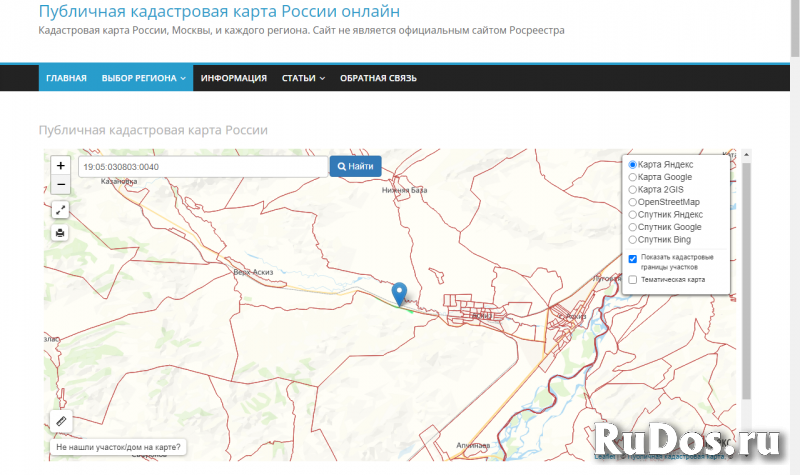This screenshot has height=475, width=800.
Task: Expand the Статьи dropdown menu
Action: pyautogui.click(x=303, y=78)
